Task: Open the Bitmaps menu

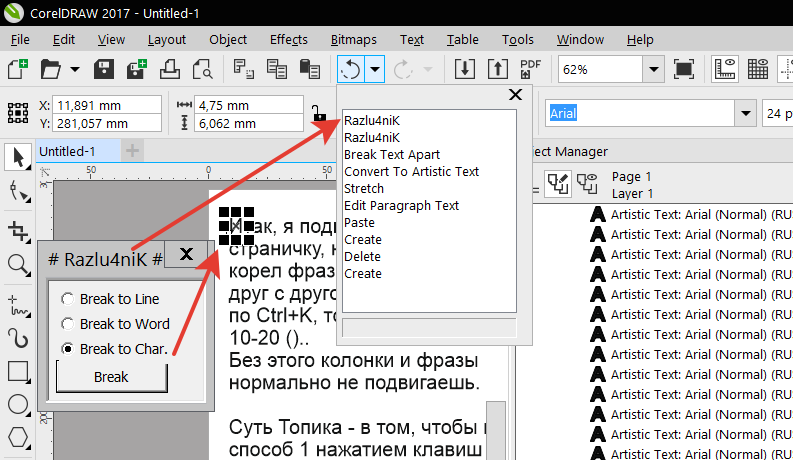Action: pyautogui.click(x=353, y=40)
